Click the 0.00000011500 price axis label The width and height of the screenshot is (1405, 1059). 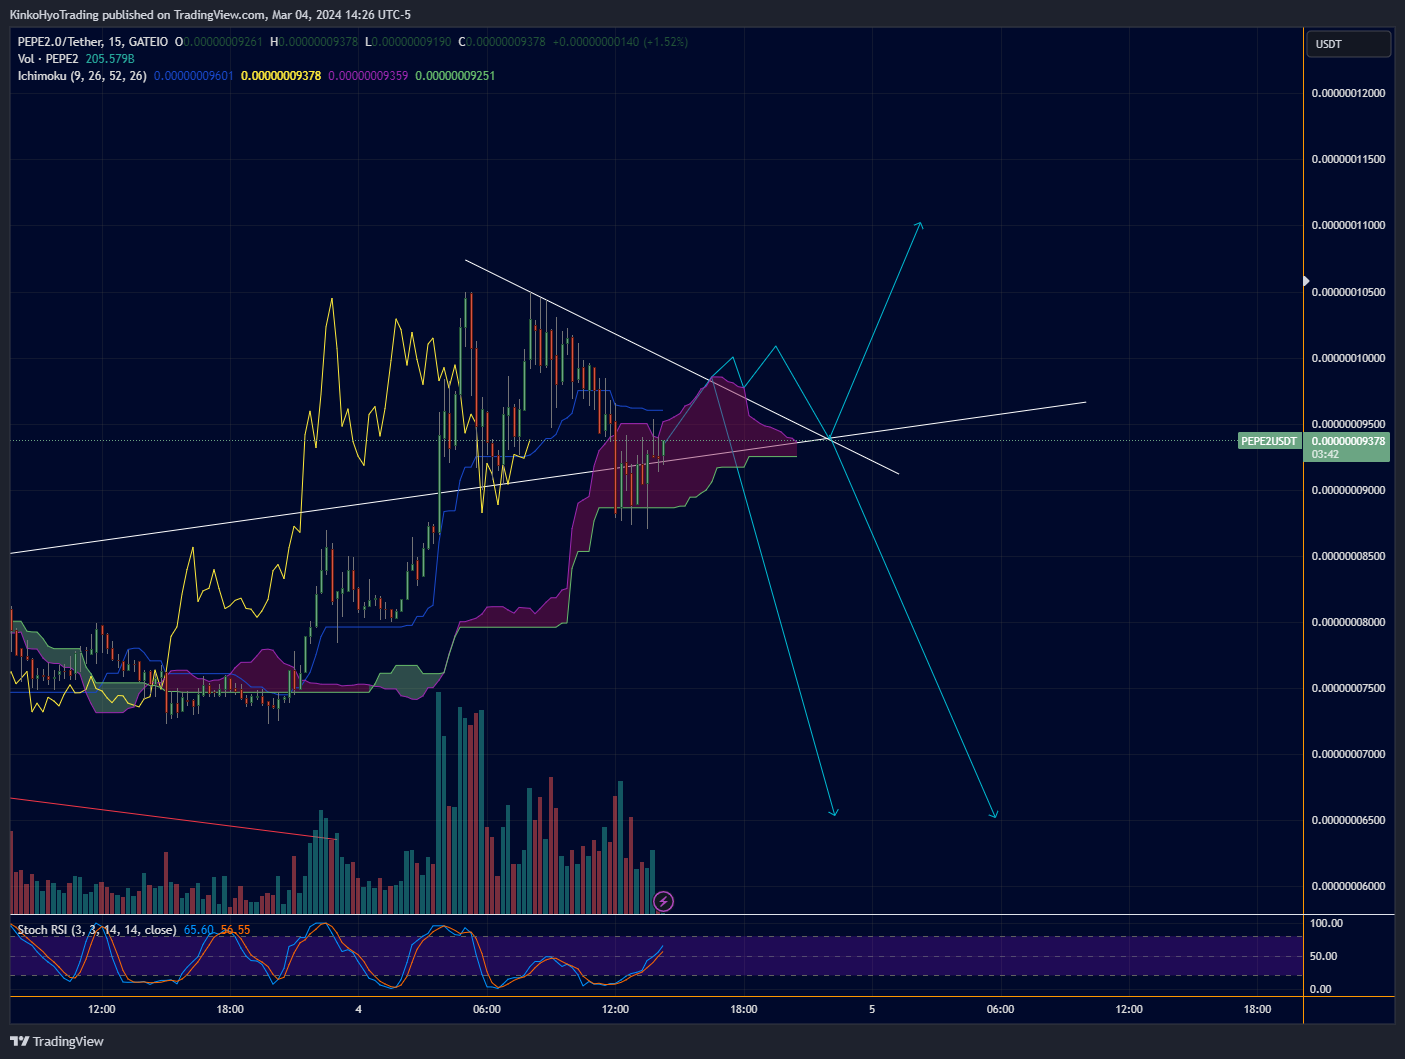pyautogui.click(x=1348, y=159)
